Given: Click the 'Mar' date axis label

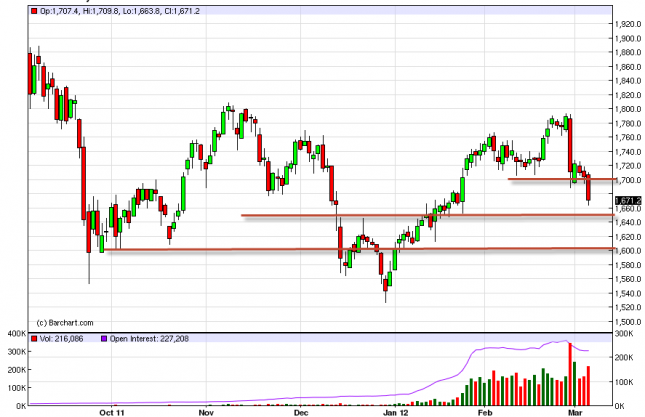Looking at the screenshot, I should (575, 412).
